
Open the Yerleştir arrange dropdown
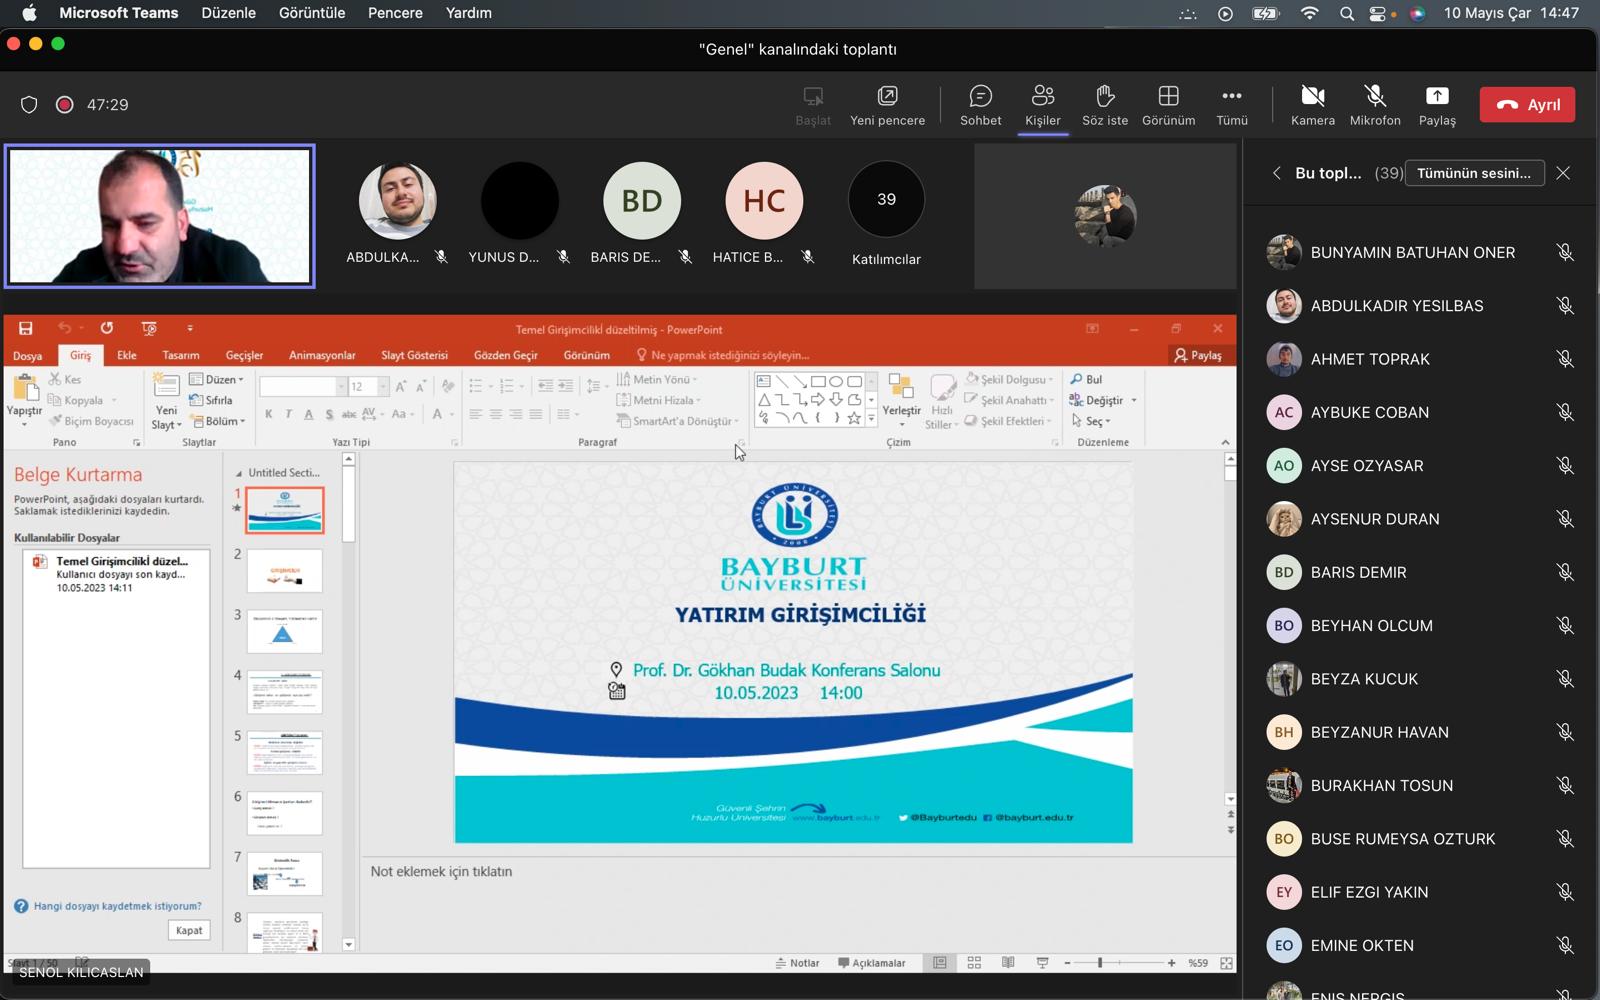coord(901,402)
